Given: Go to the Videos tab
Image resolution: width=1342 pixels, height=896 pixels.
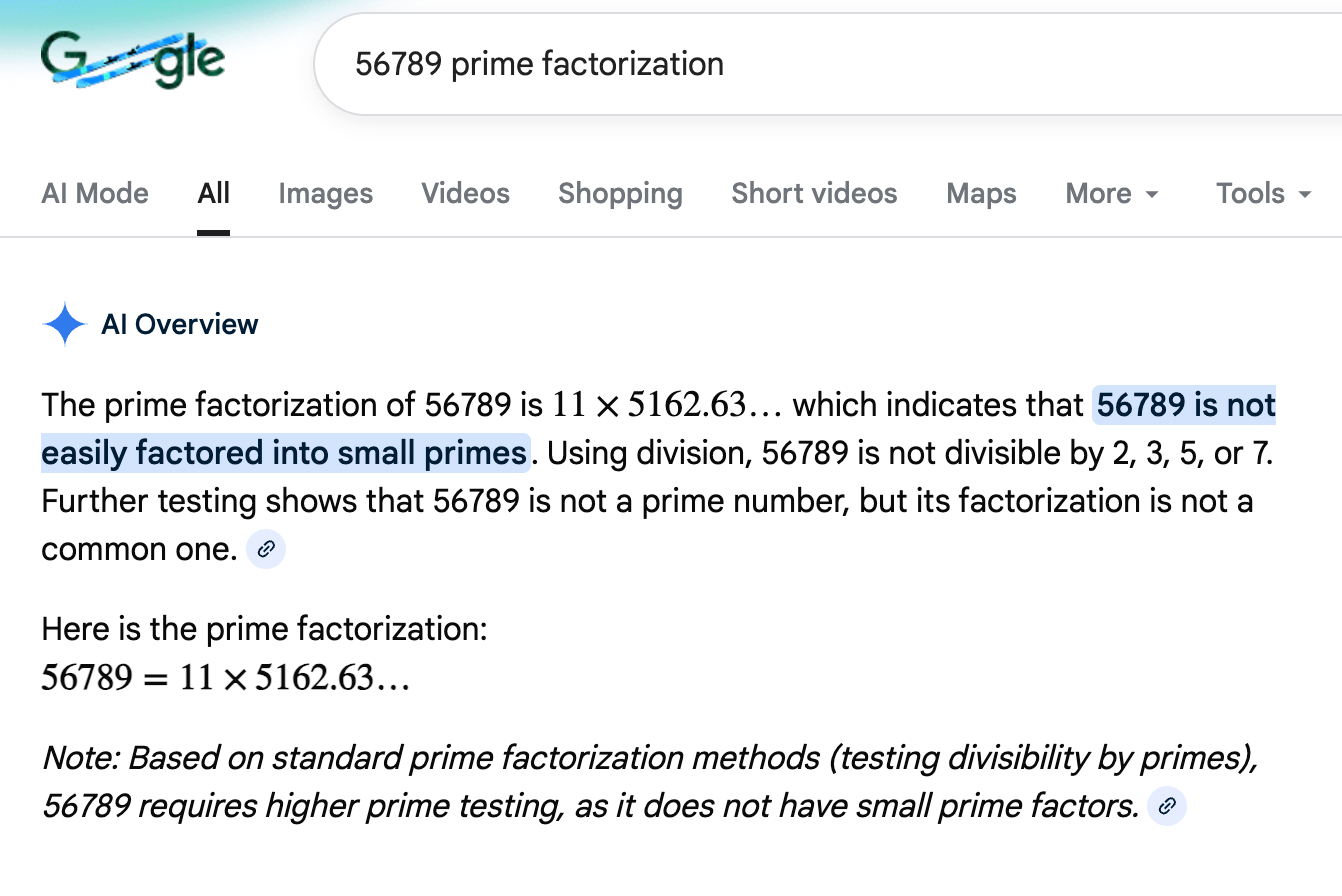Looking at the screenshot, I should point(465,193).
